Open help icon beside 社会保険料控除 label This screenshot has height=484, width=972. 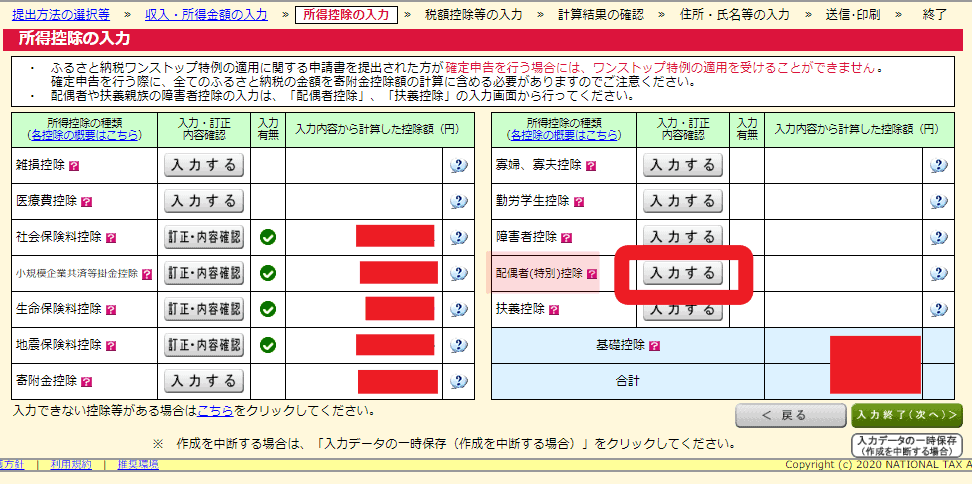coord(111,237)
